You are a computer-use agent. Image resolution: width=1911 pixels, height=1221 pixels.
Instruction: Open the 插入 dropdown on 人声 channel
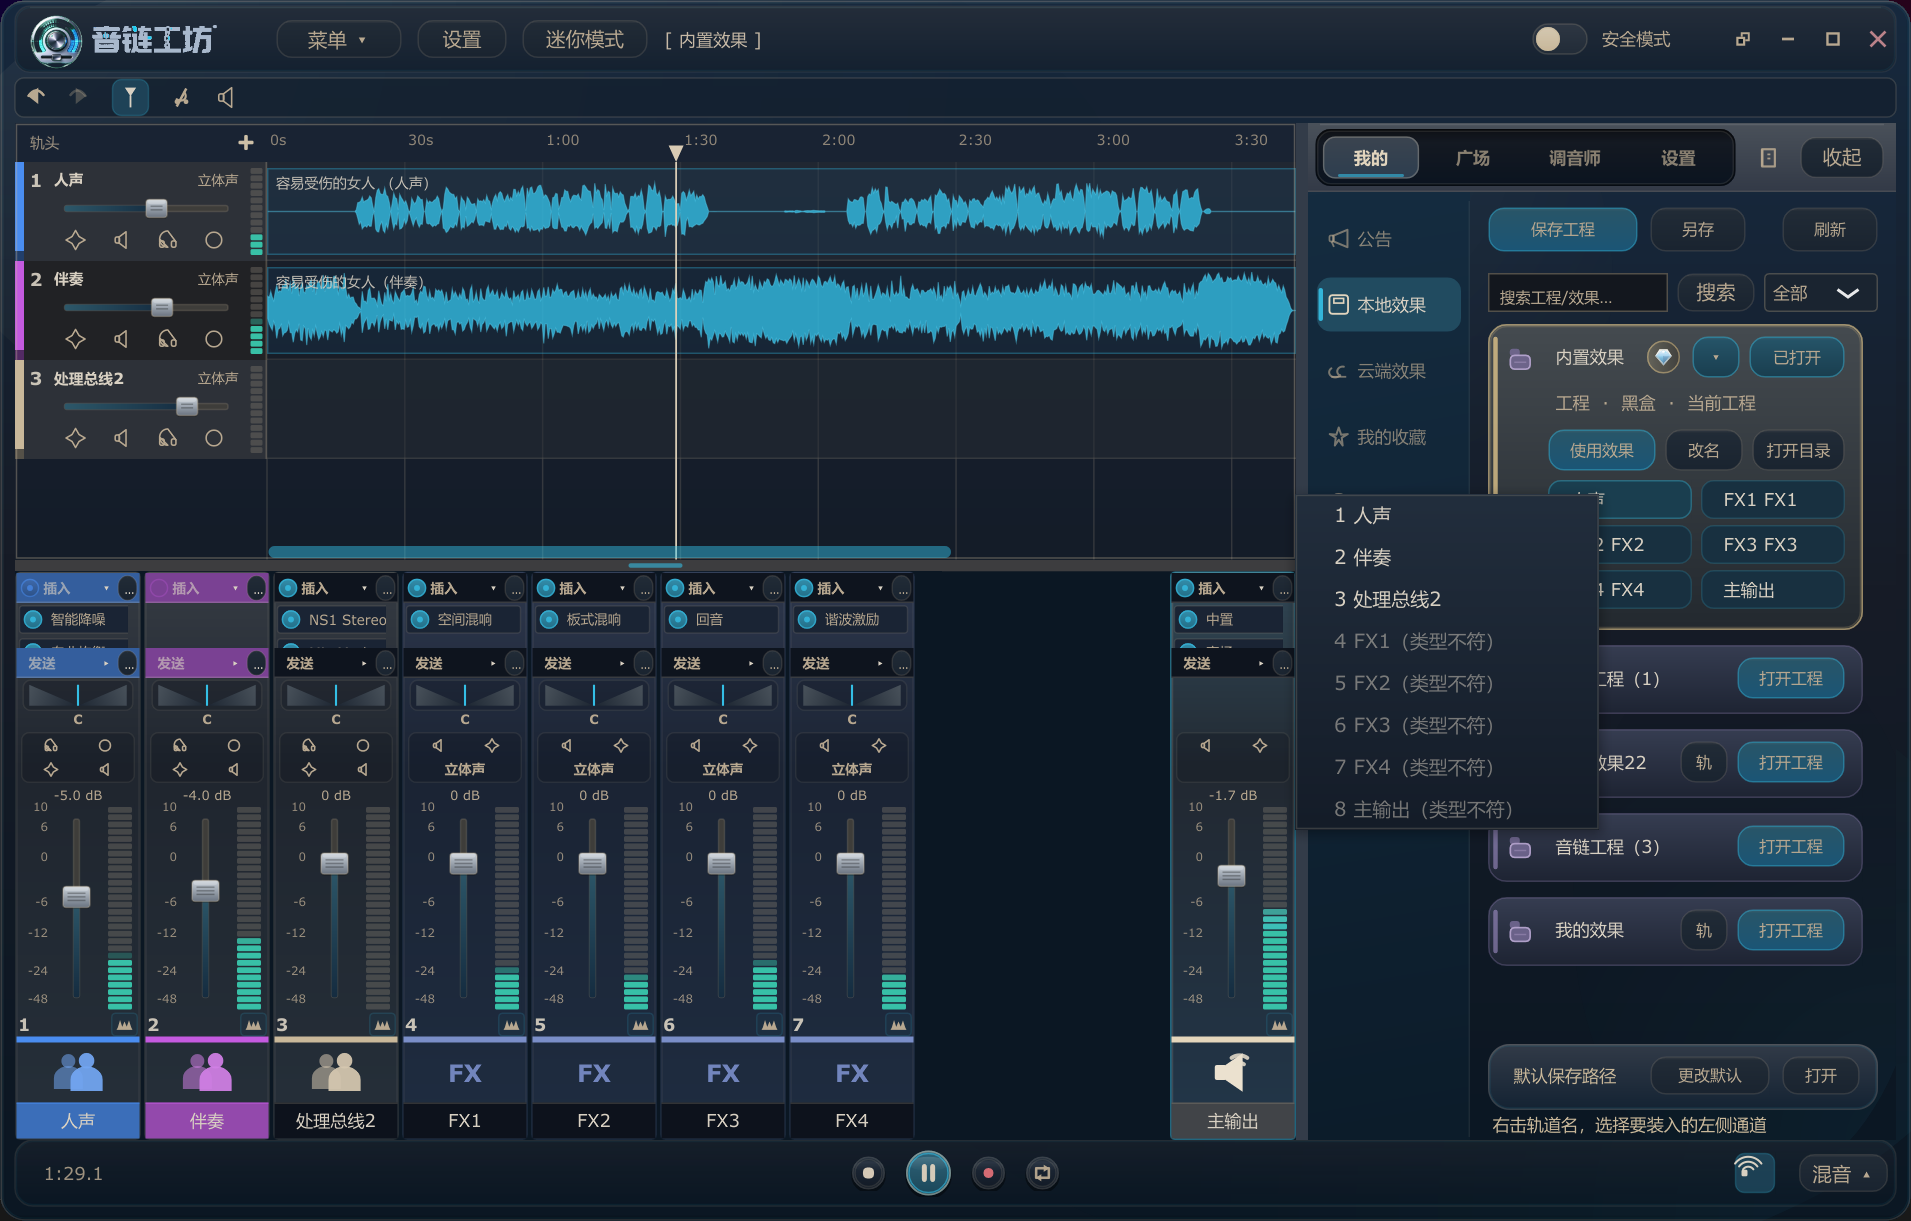[106, 588]
